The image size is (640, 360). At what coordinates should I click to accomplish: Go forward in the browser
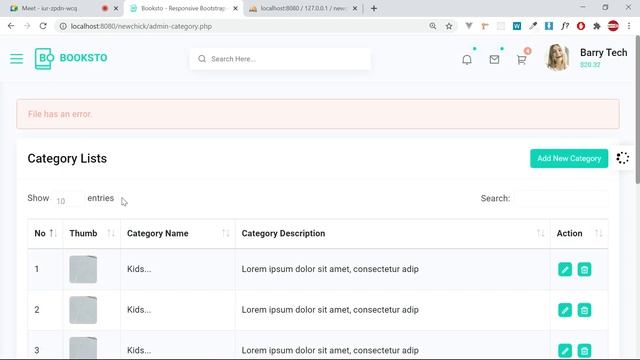click(x=27, y=26)
